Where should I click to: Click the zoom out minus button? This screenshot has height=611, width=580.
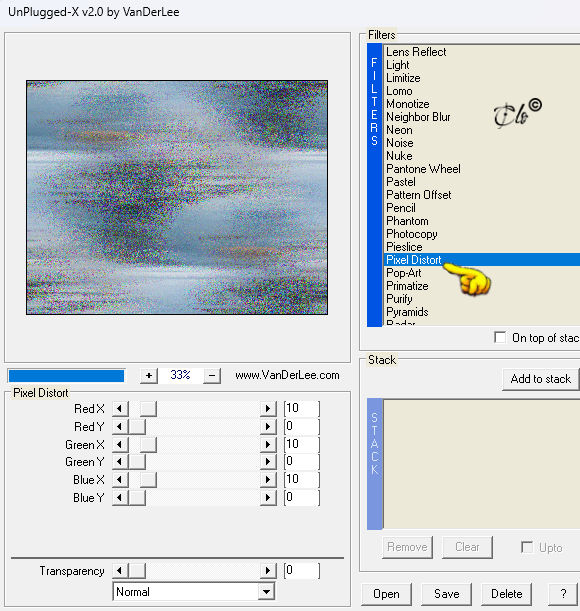click(212, 376)
